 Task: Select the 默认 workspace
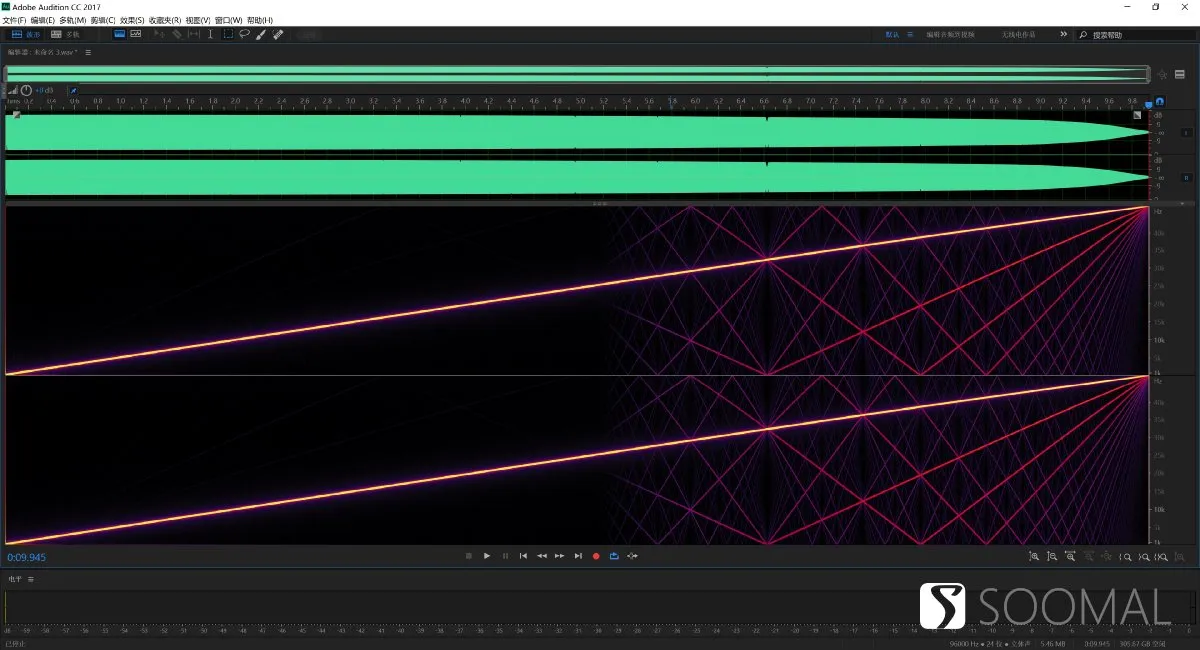[x=892, y=35]
